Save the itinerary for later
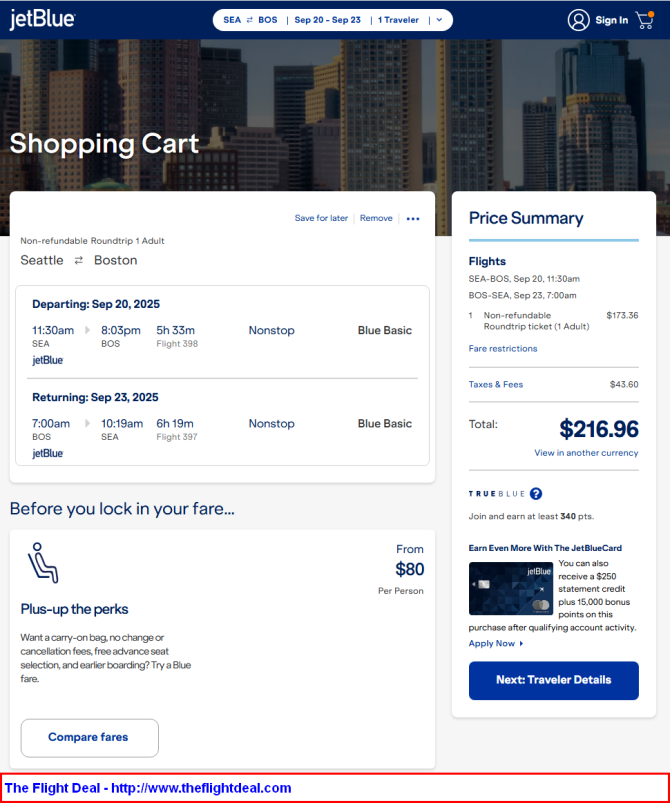The height and width of the screenshot is (803, 670). click(321, 218)
